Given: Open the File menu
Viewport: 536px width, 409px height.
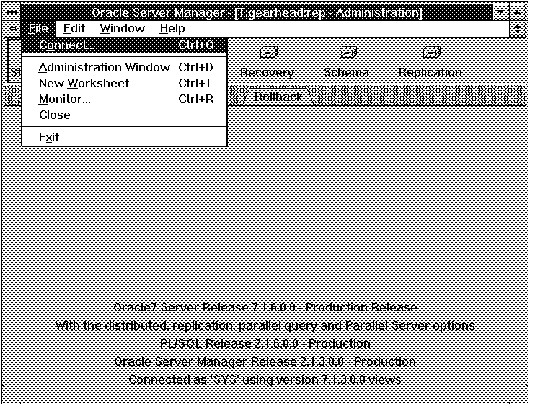Looking at the screenshot, I should 38,29.
